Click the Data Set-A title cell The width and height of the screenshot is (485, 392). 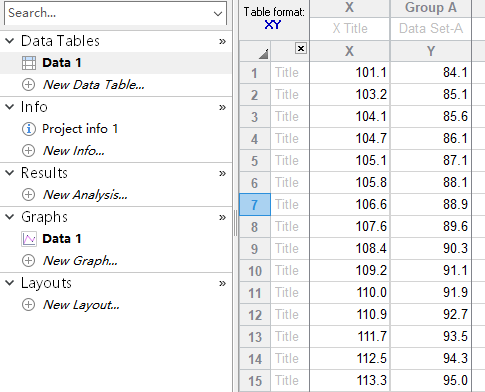click(431, 29)
